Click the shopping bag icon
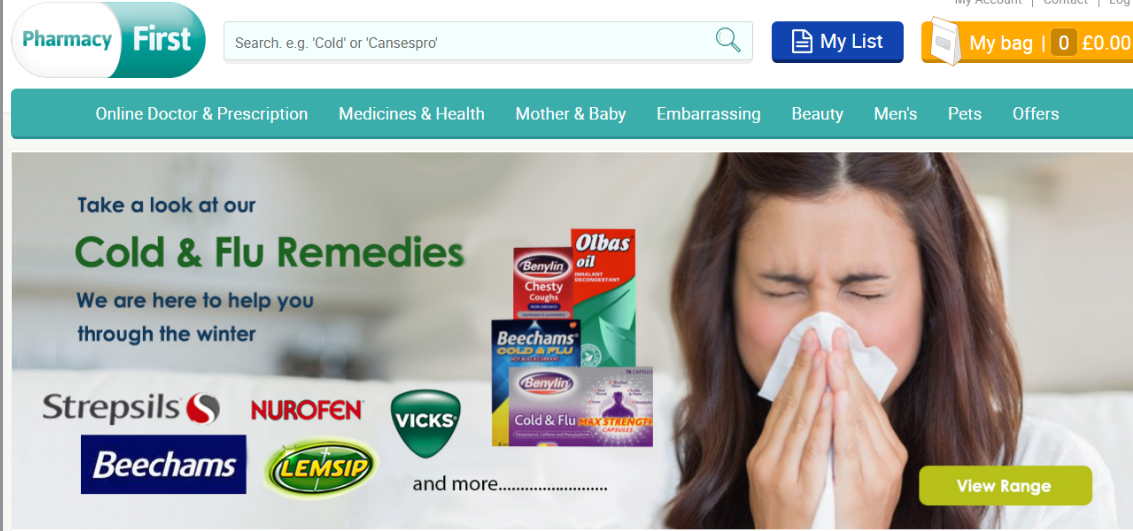The height and width of the screenshot is (531, 1133). click(946, 40)
